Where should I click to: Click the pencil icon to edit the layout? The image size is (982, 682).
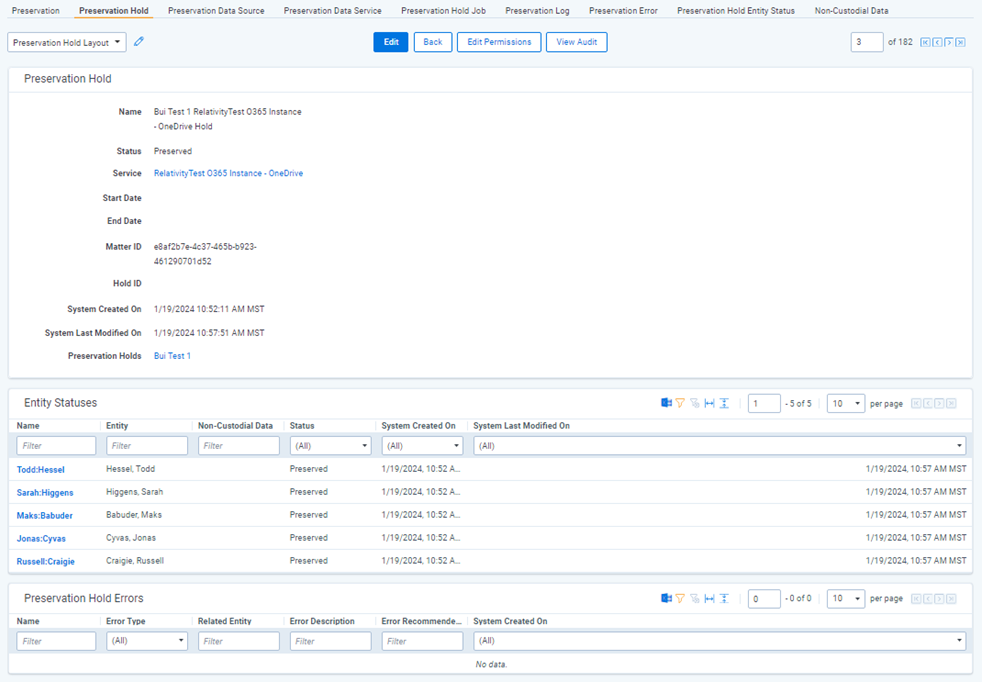pyautogui.click(x=139, y=41)
